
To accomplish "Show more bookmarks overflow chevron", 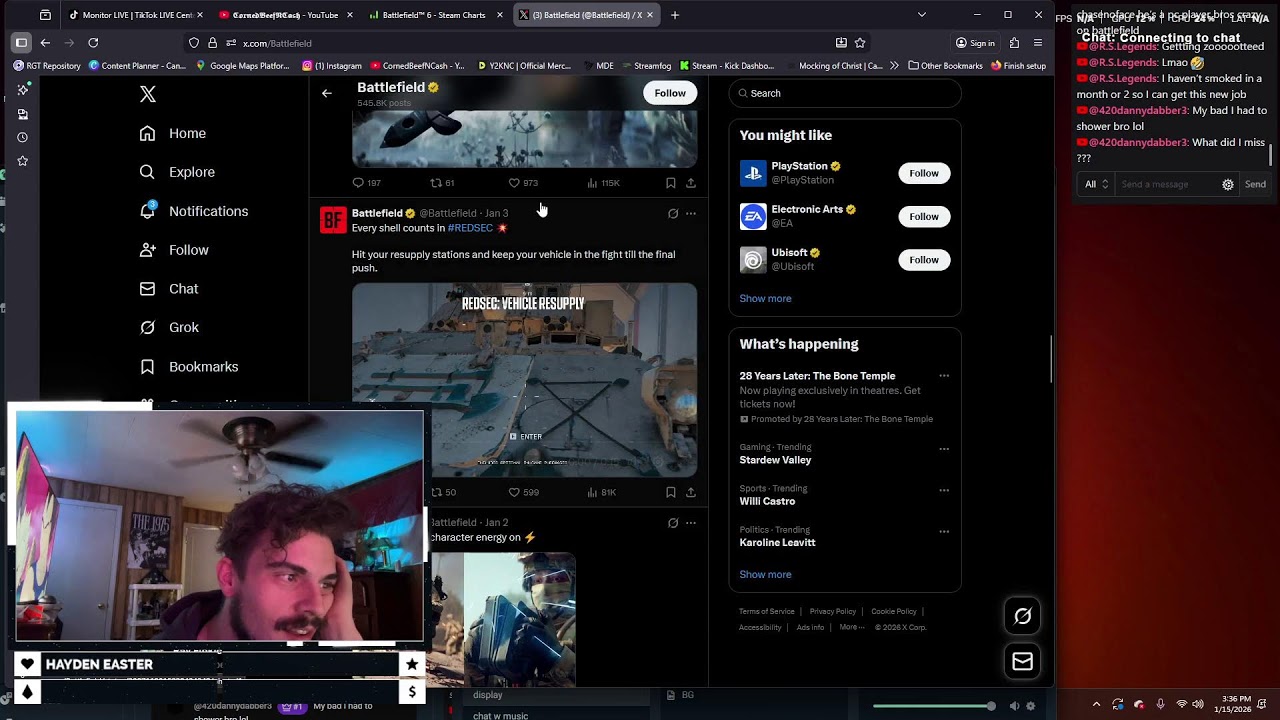I will pyautogui.click(x=894, y=66).
